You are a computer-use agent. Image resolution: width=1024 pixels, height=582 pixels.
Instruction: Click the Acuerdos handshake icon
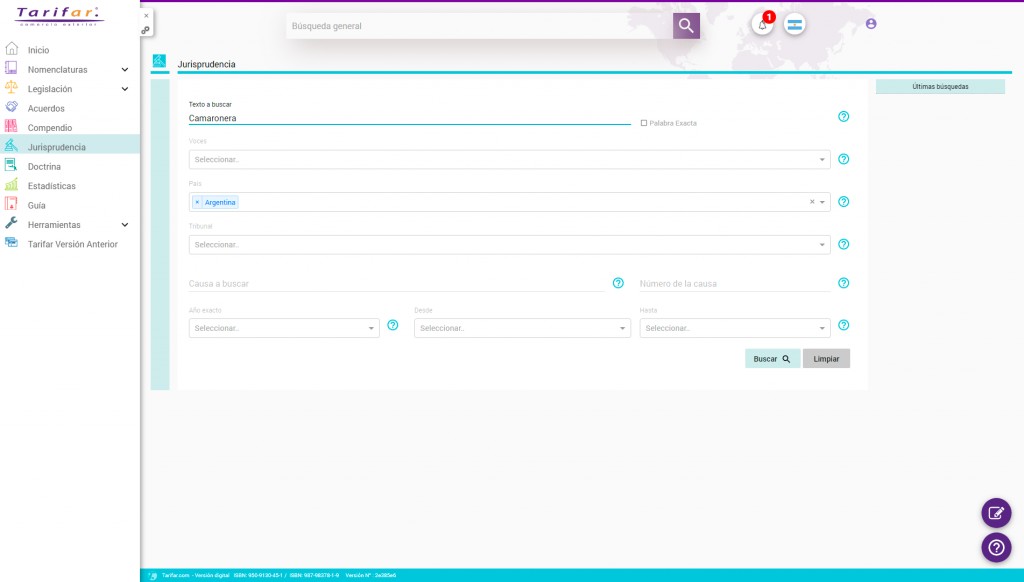(x=11, y=107)
